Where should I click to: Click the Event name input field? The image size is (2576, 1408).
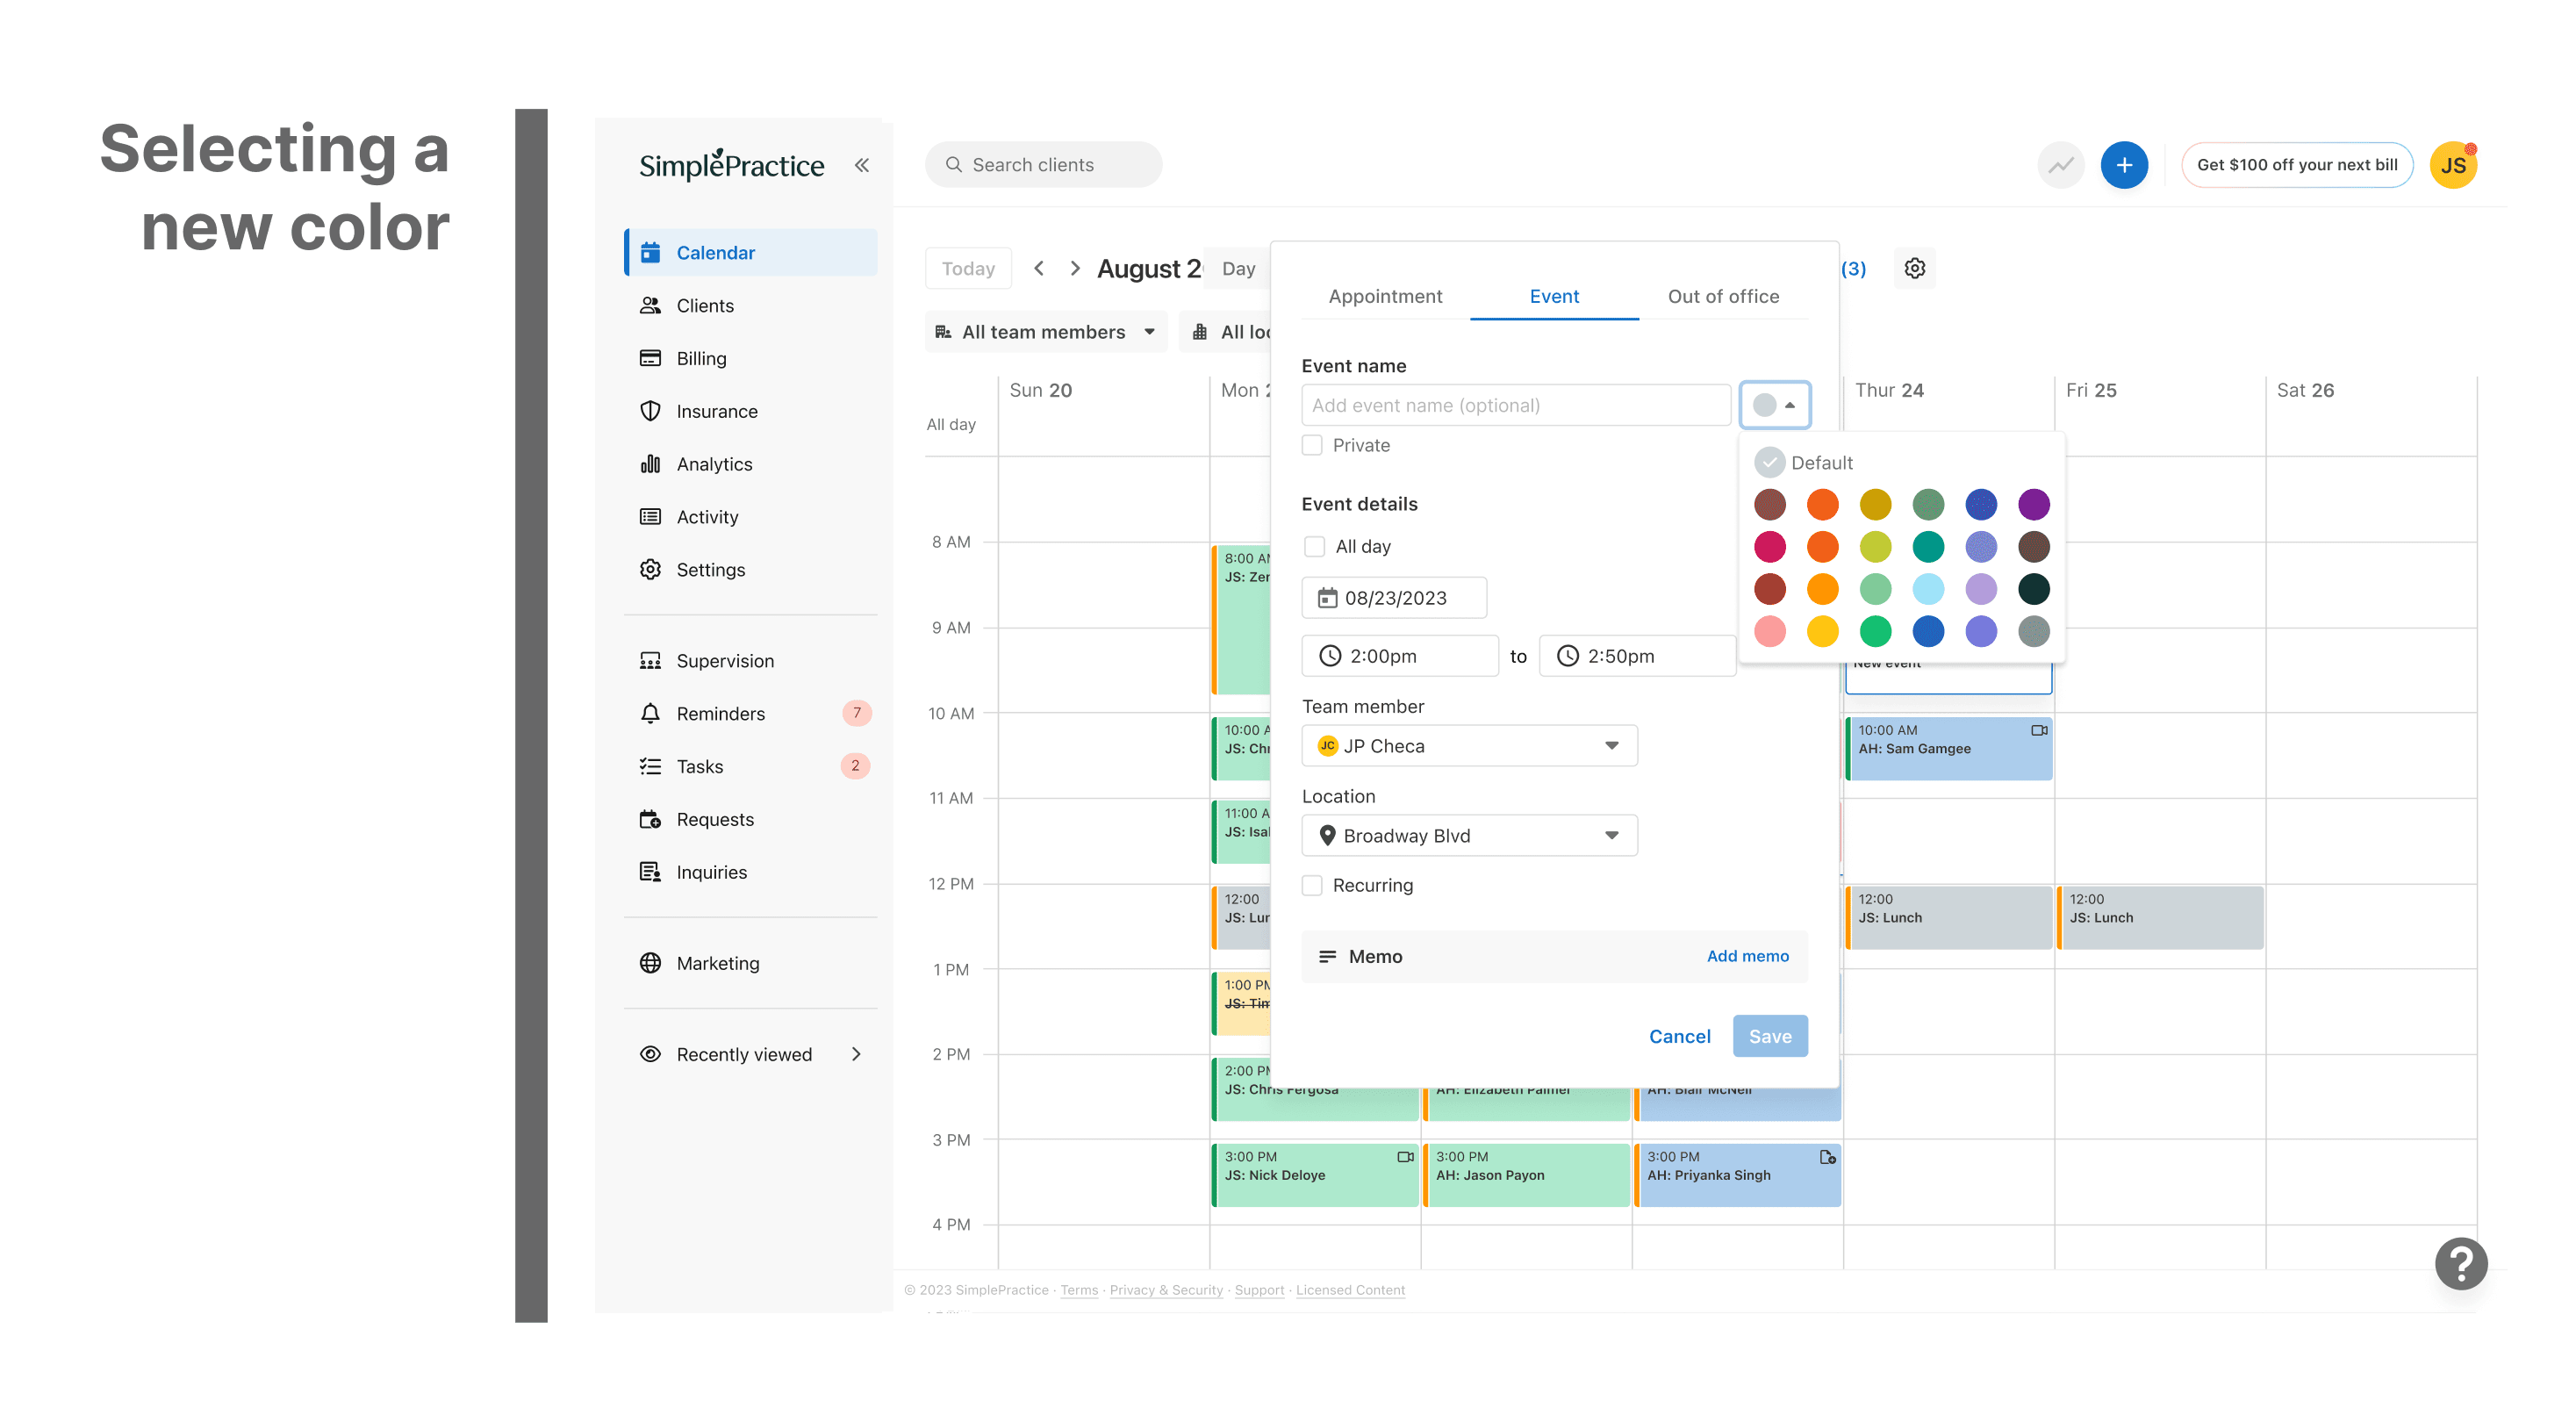point(1515,405)
